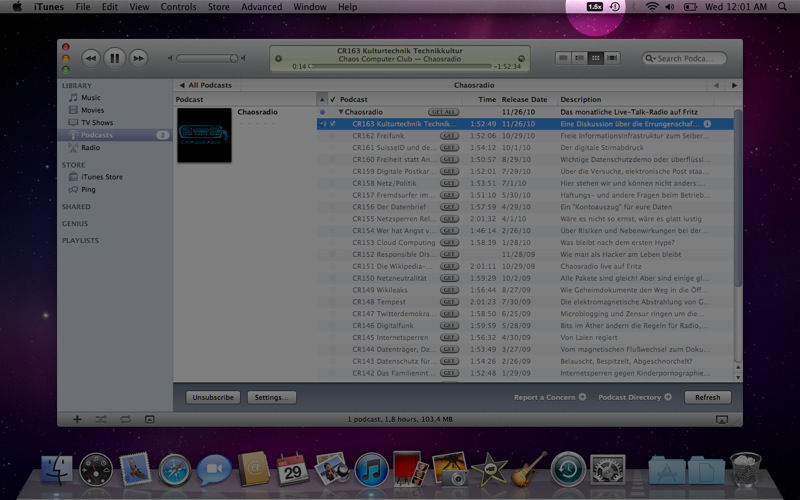Image resolution: width=800 pixels, height=500 pixels.
Task: Toggle the checkmark column header
Action: pos(333,99)
